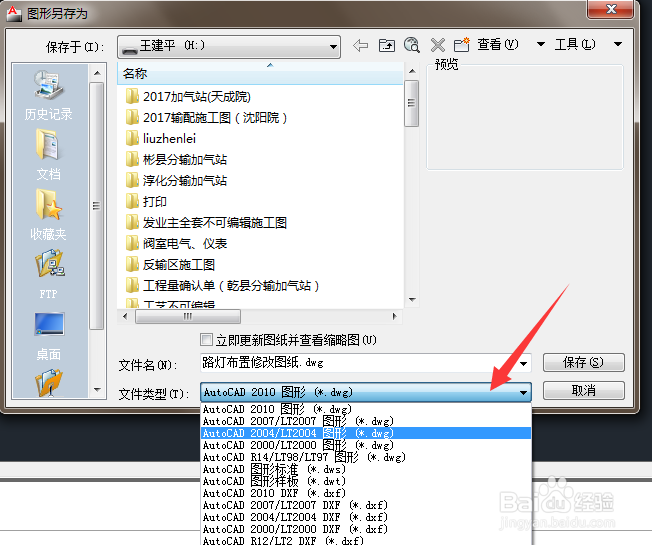Select AutoCAD 图形标准 (*.dws) option
This screenshot has width=652, height=545.
(x=366, y=469)
